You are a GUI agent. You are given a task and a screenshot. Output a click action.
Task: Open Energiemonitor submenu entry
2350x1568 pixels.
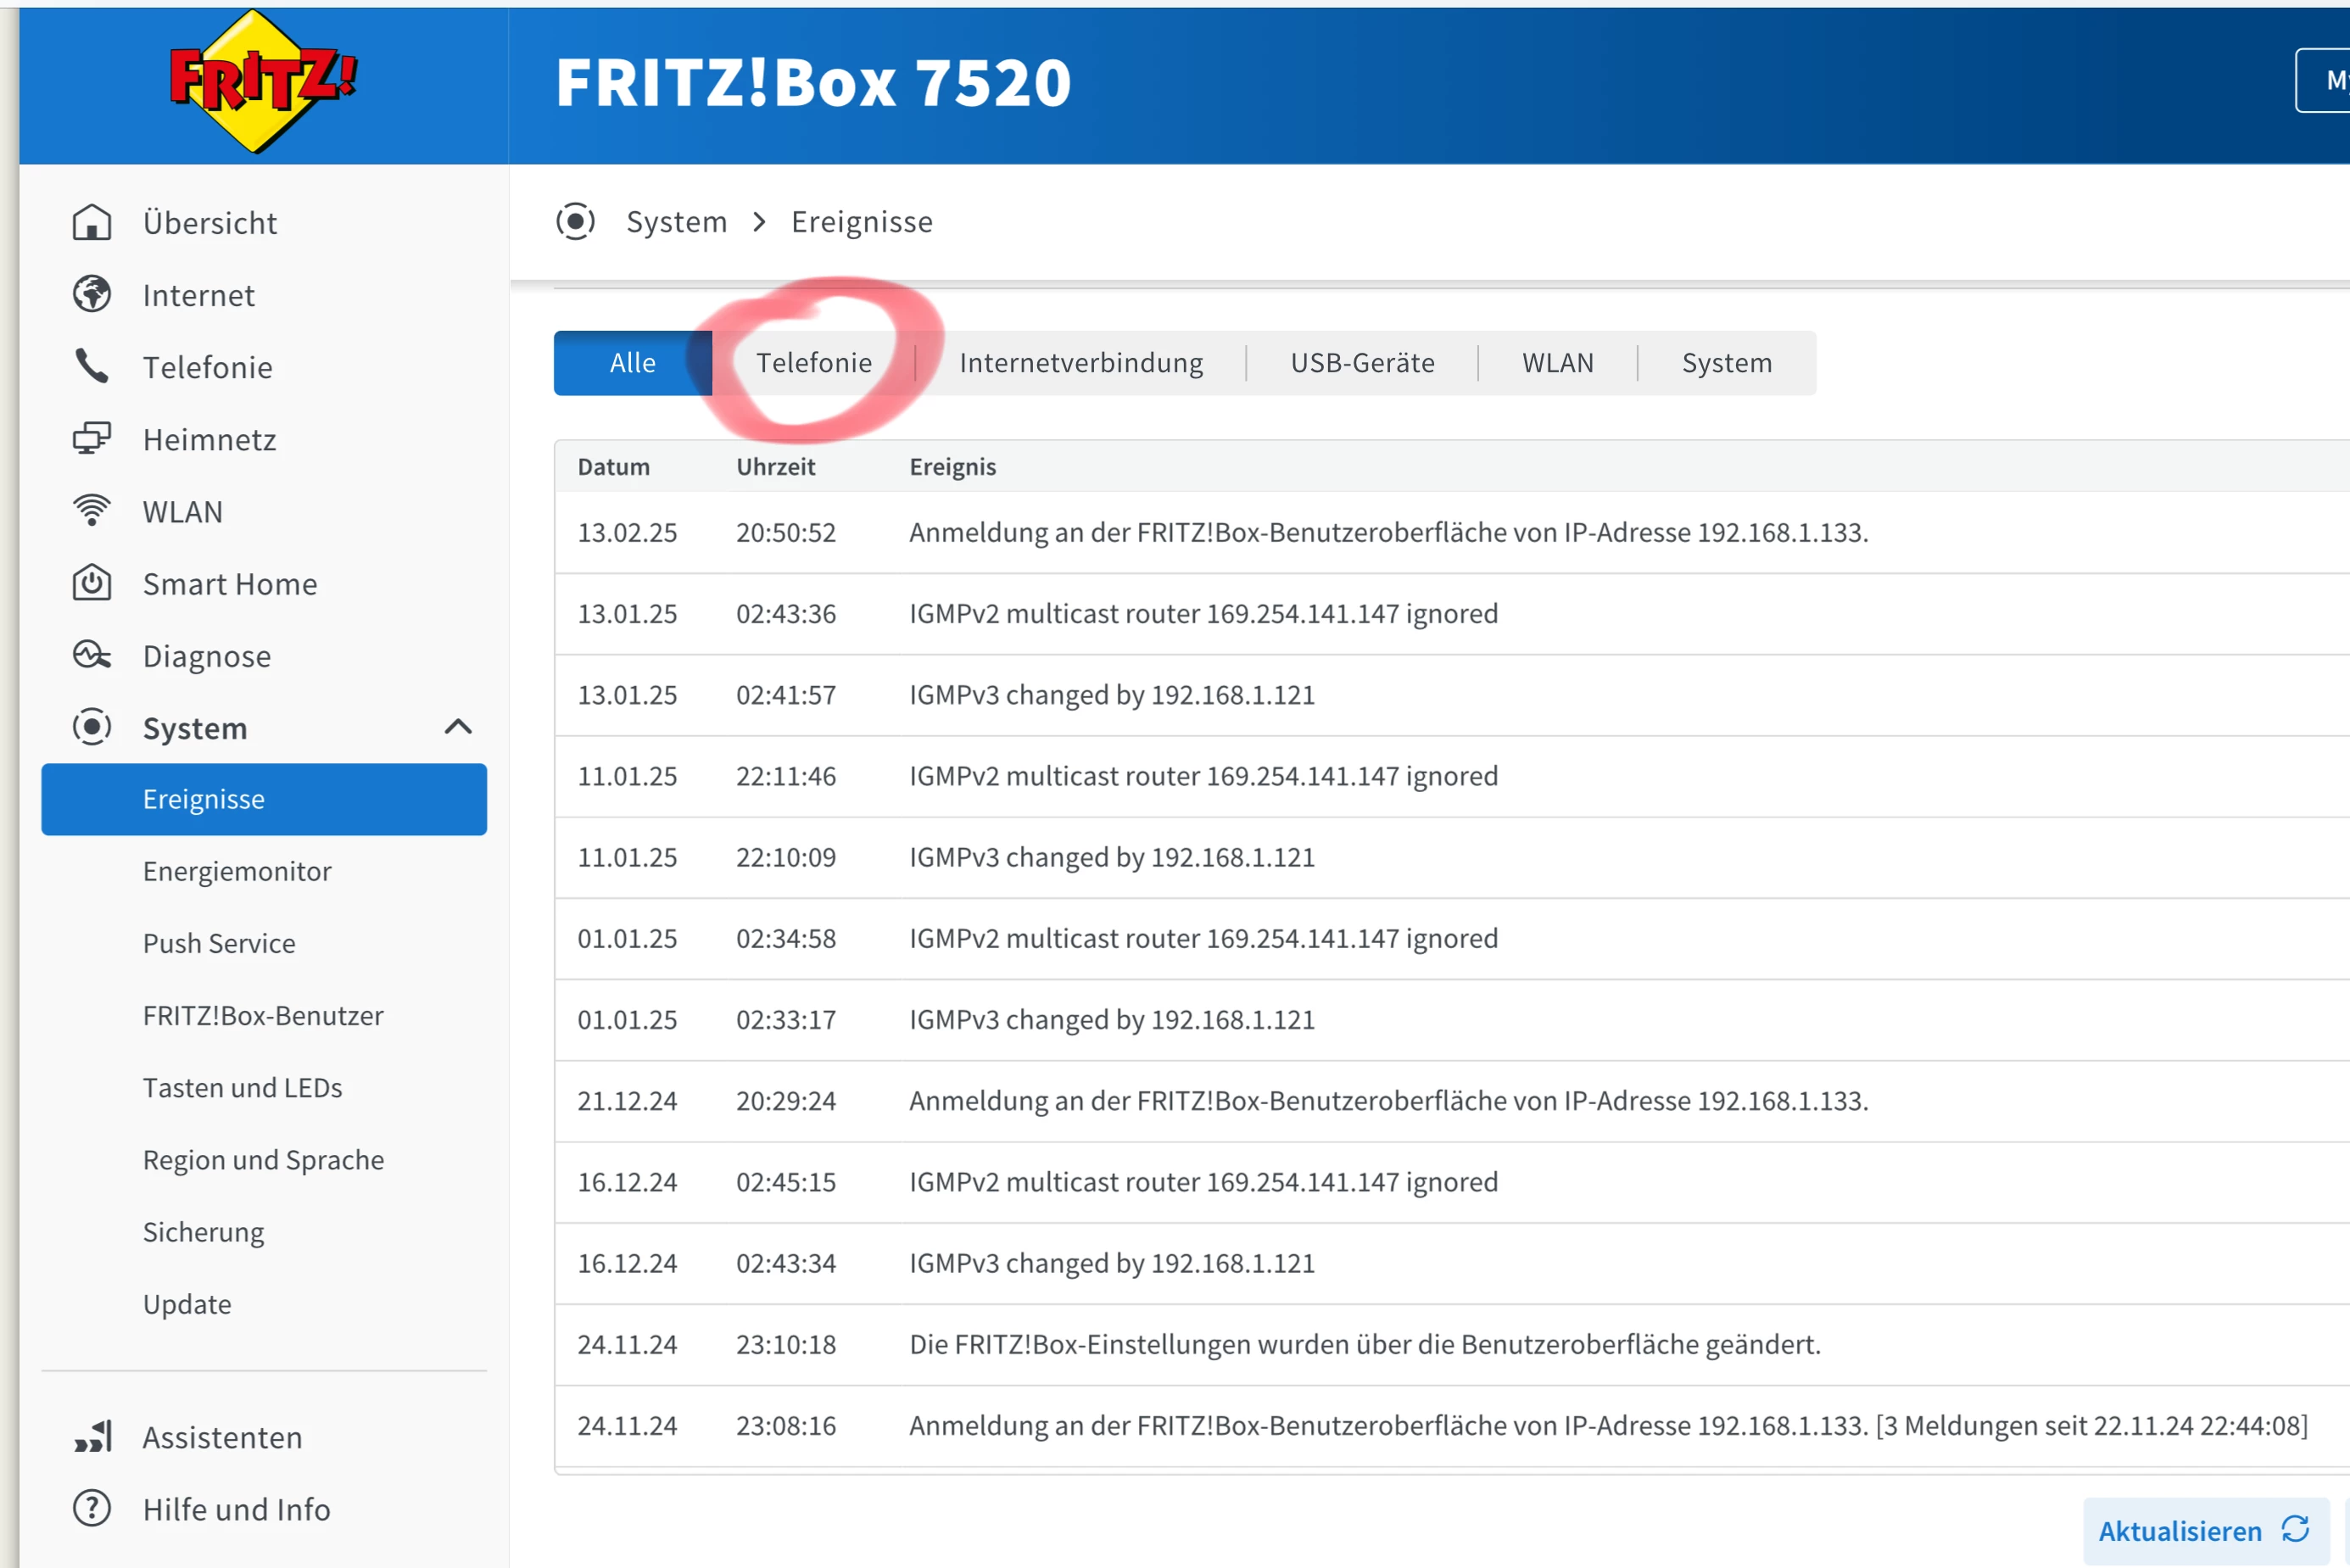237,871
